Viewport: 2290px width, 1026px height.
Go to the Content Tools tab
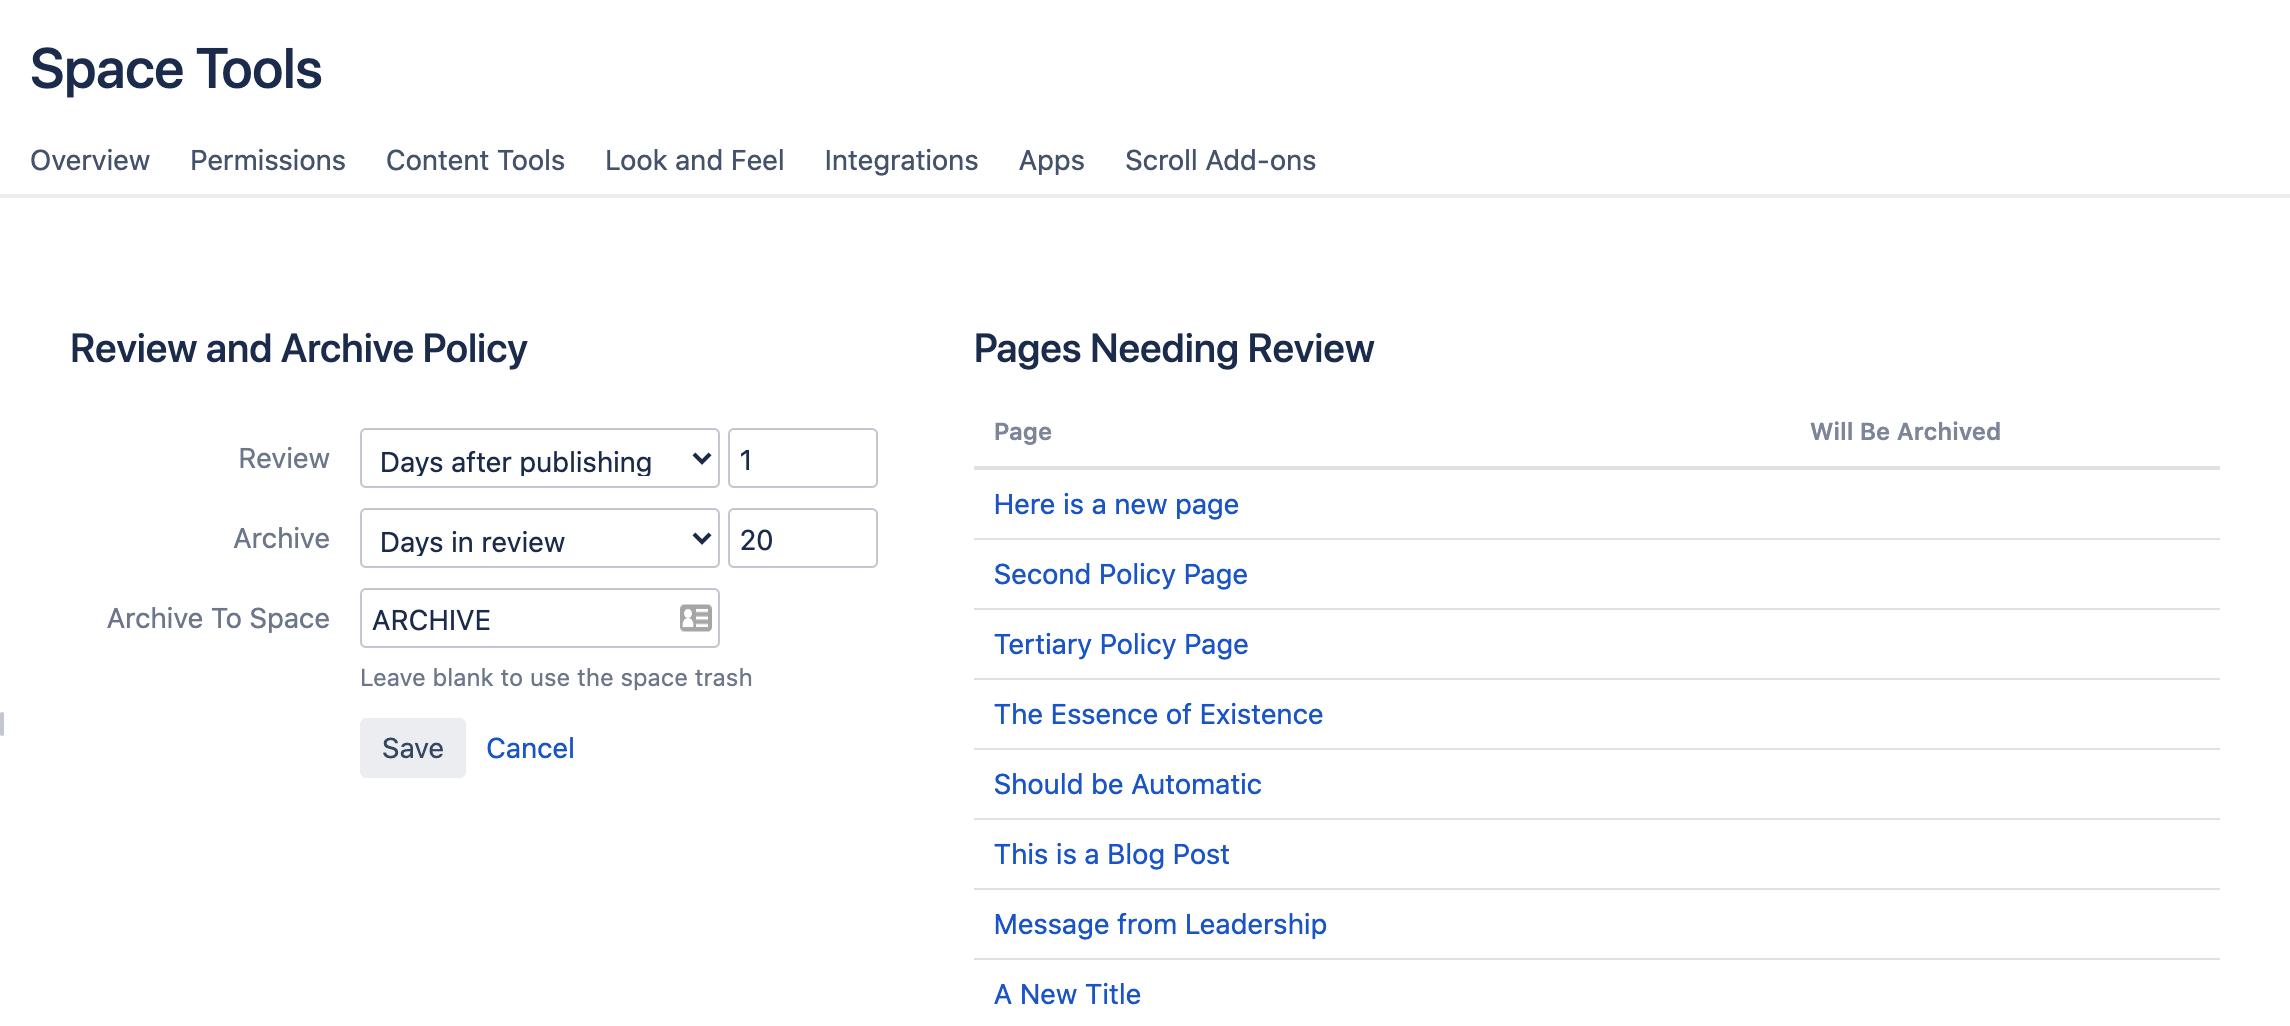(x=475, y=160)
